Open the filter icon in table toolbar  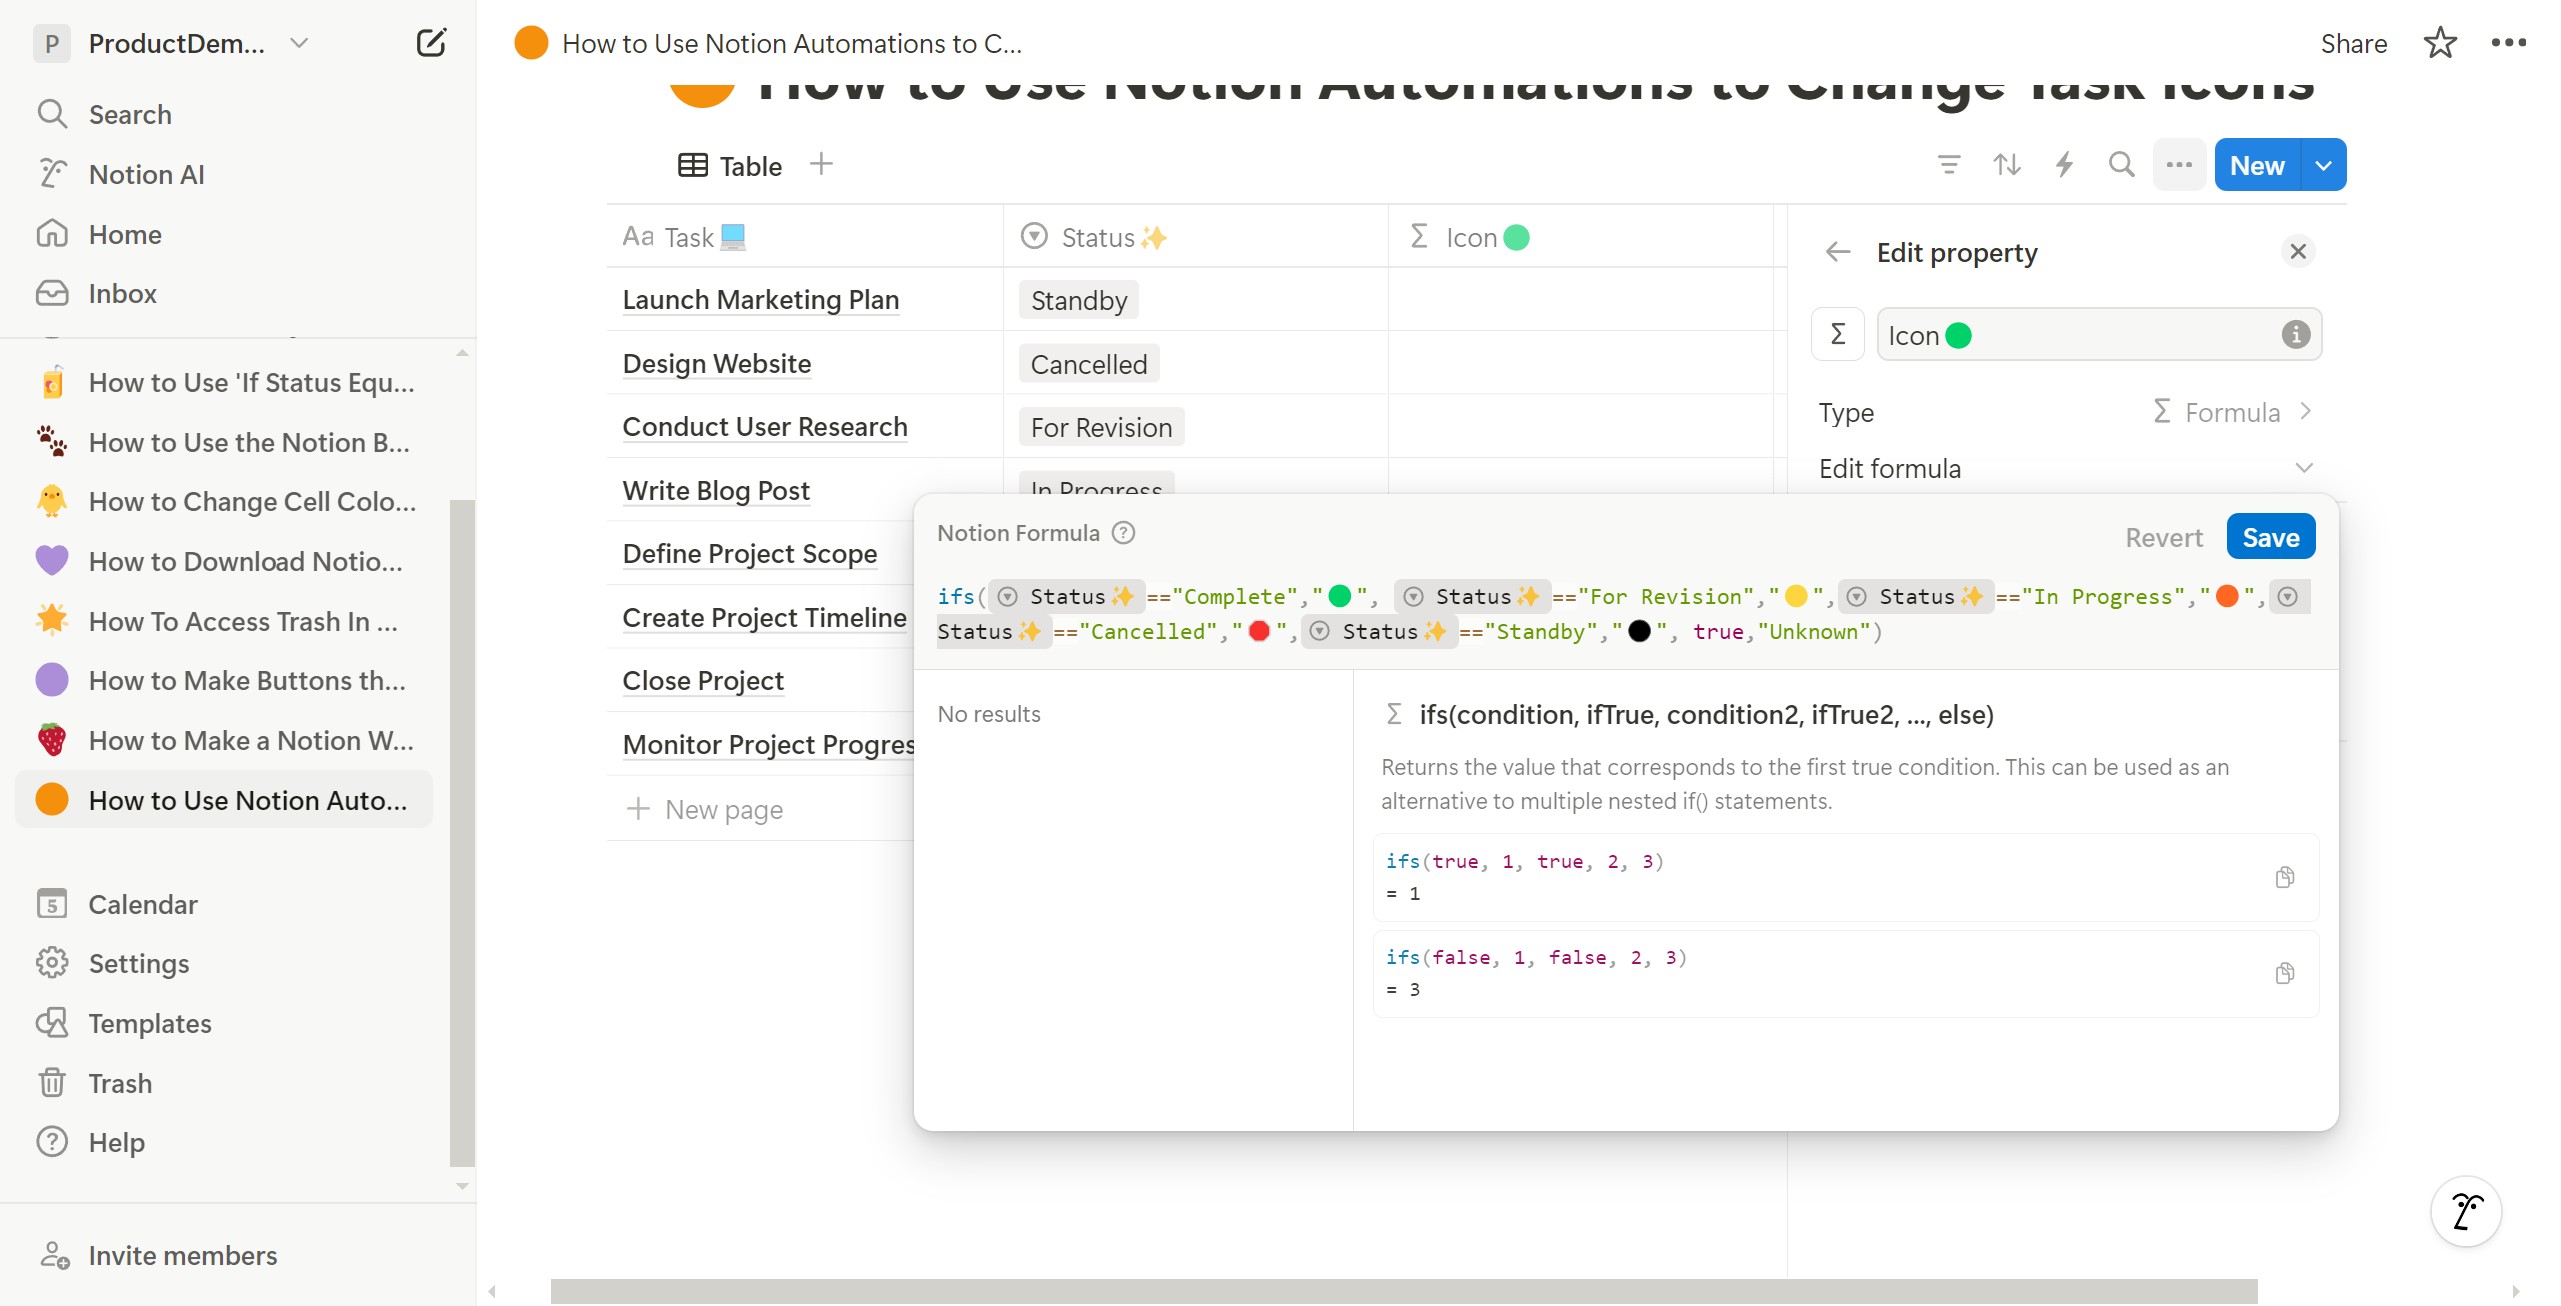click(x=1949, y=165)
